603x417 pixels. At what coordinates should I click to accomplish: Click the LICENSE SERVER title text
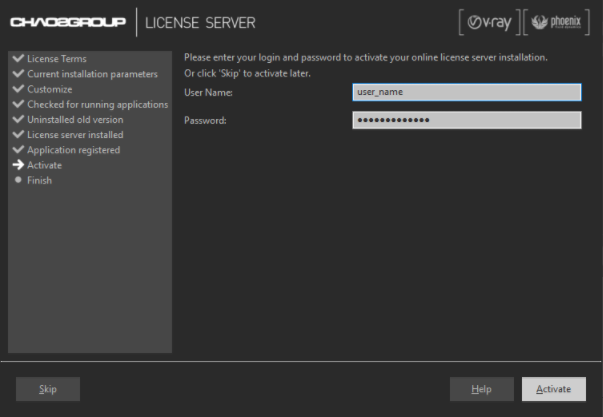[x=200, y=23]
